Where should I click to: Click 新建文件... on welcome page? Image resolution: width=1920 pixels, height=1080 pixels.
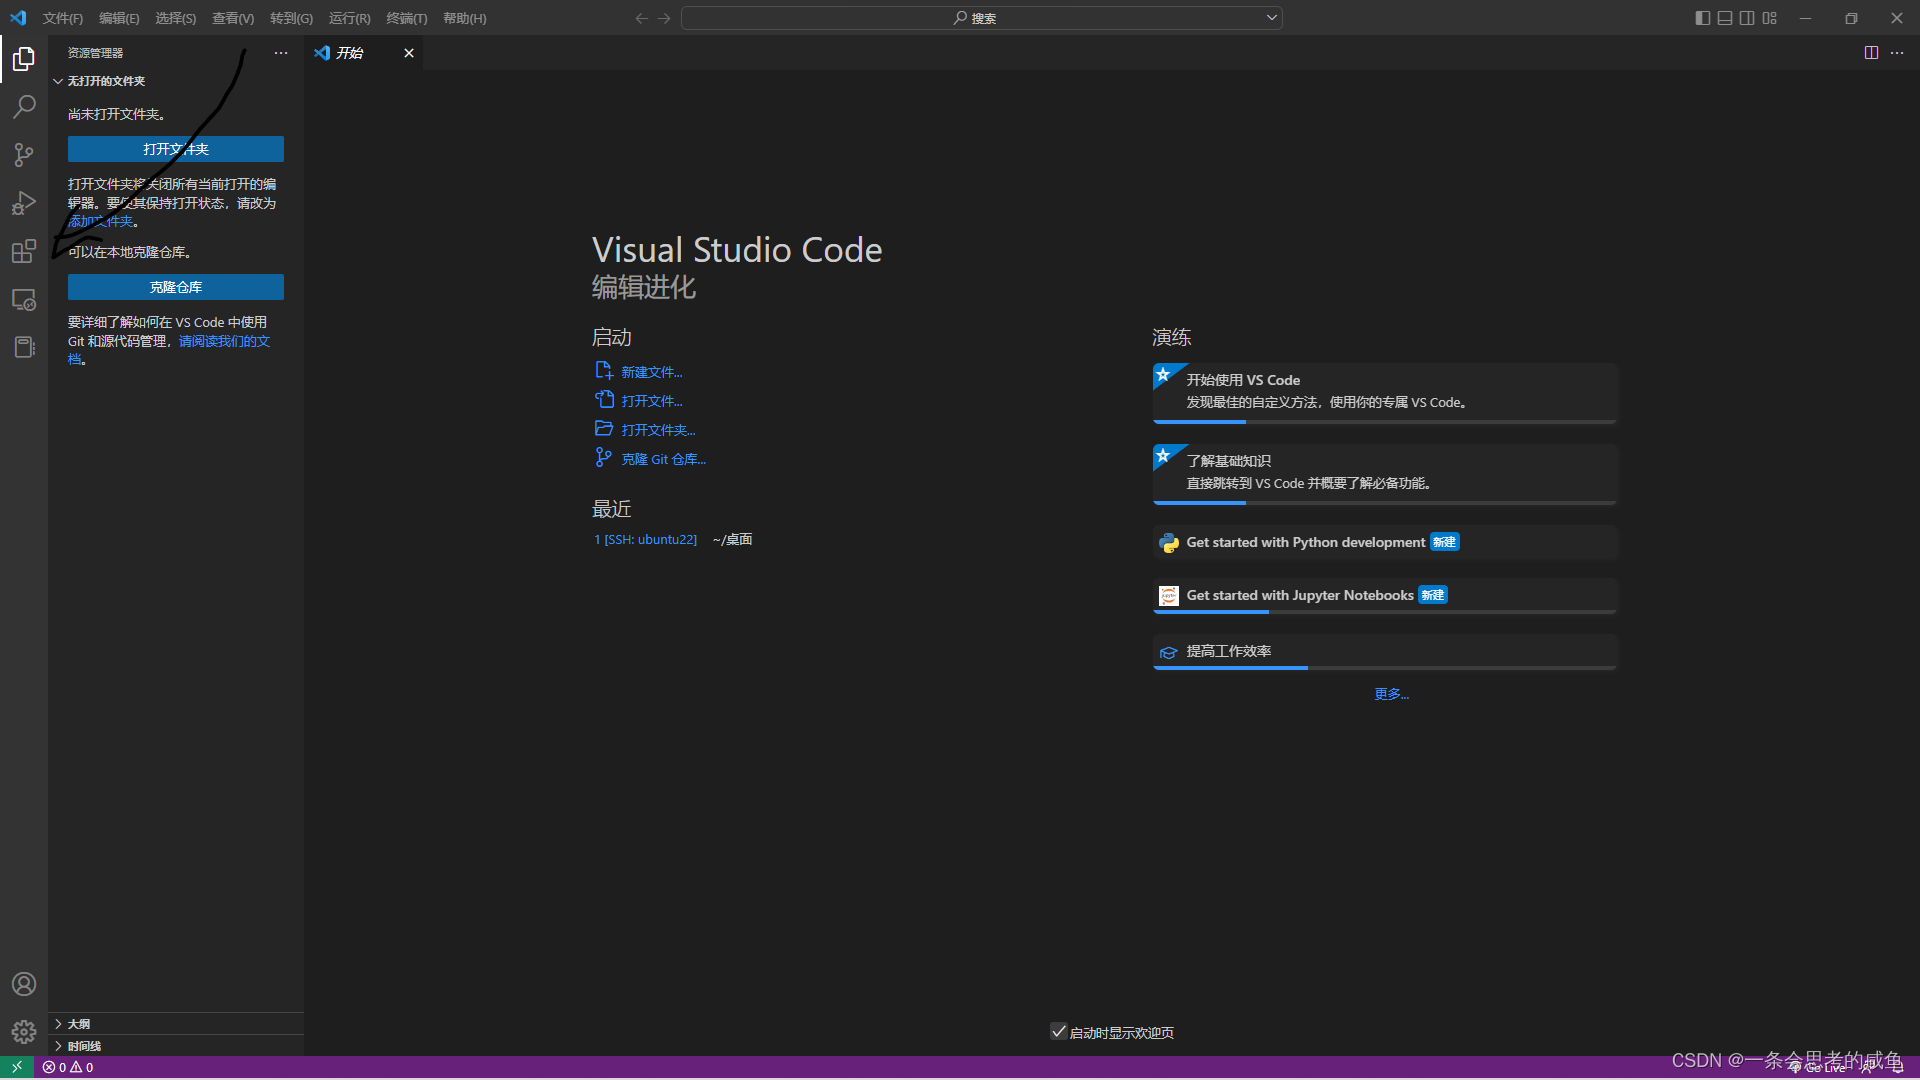(651, 372)
